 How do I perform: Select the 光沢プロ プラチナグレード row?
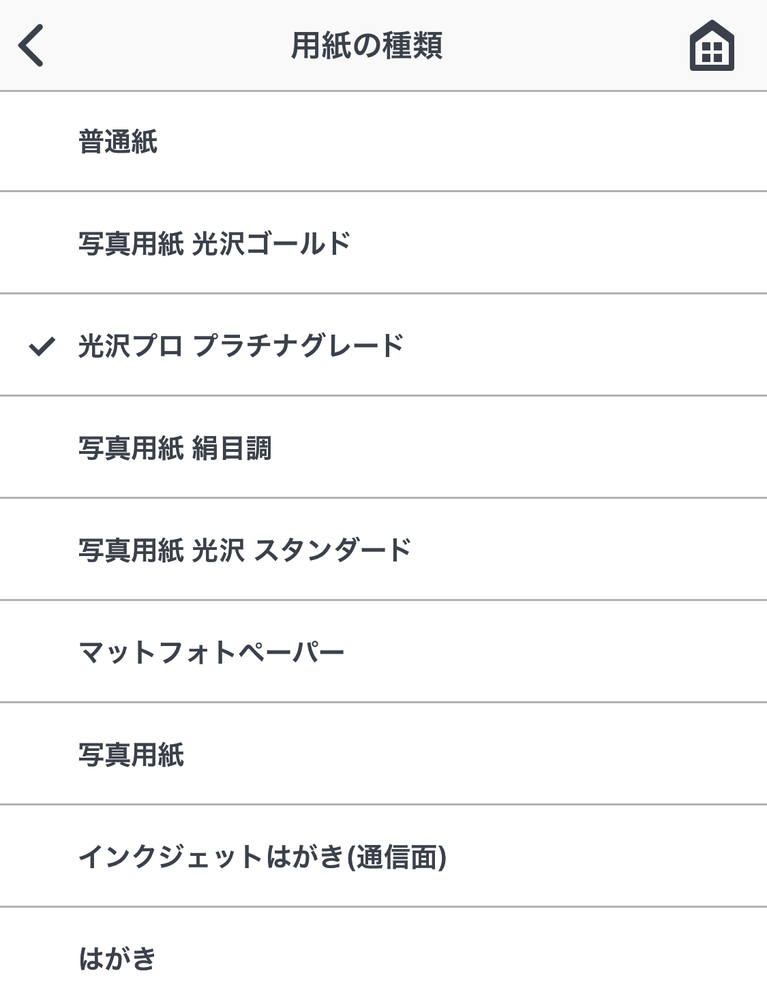click(384, 345)
